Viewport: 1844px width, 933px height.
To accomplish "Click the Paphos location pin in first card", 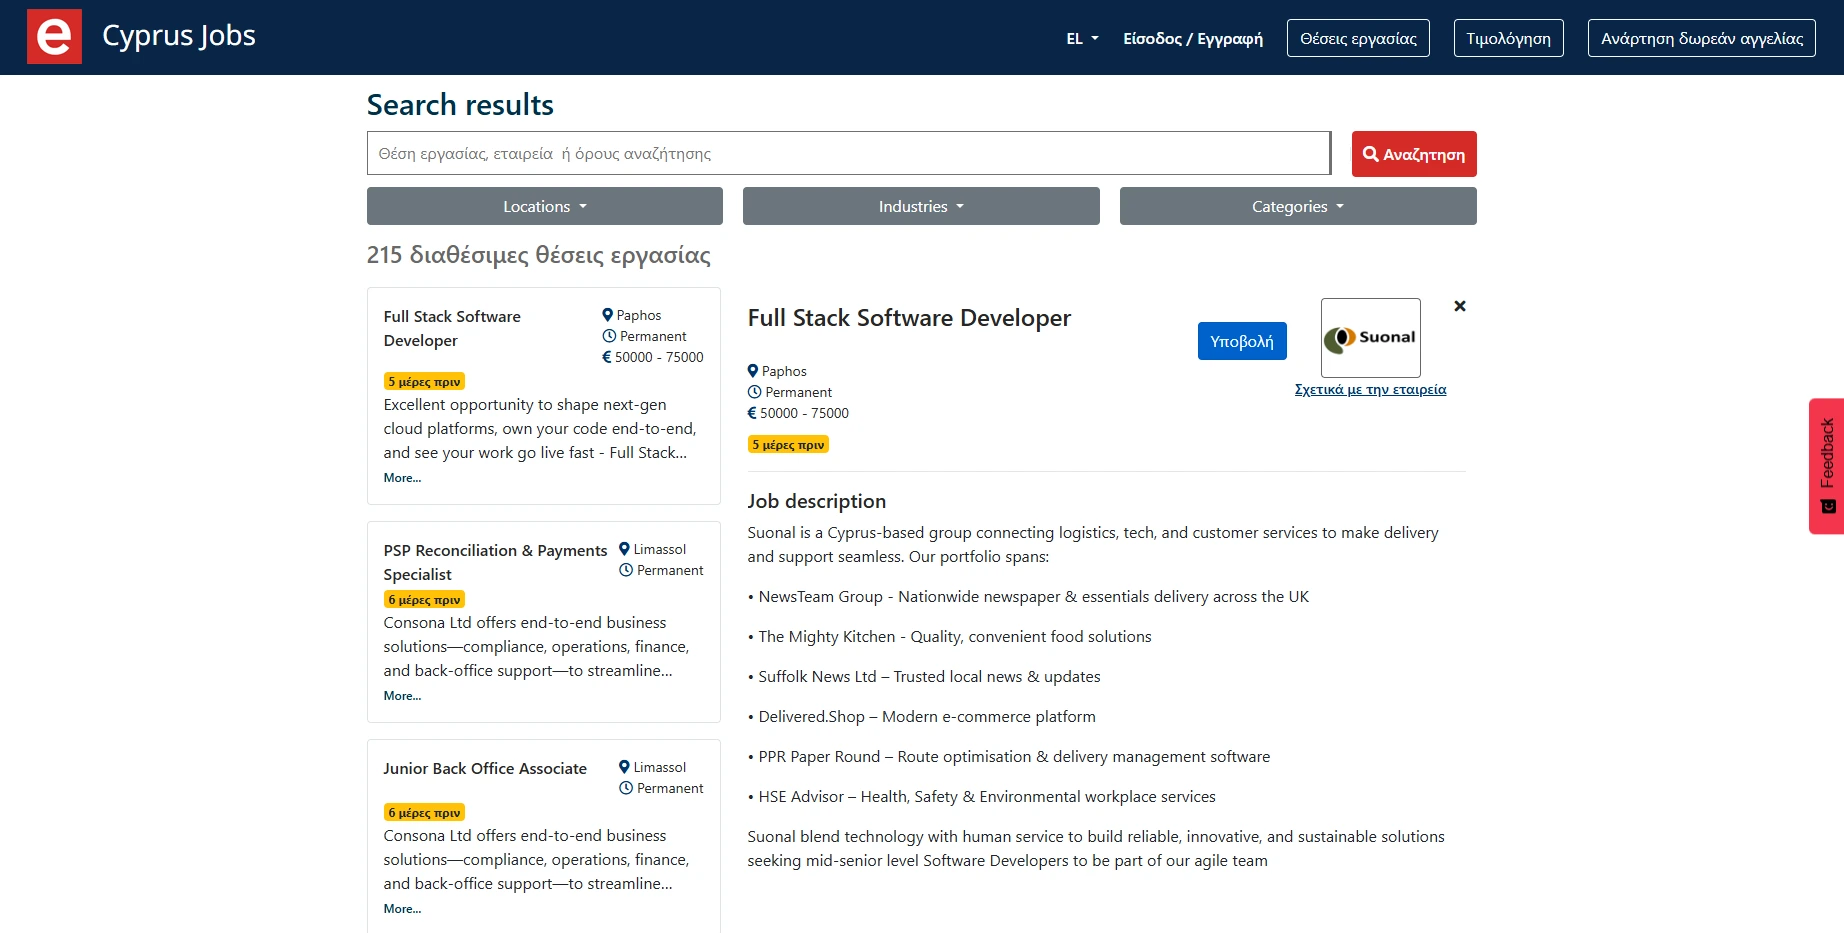I will tap(607, 315).
